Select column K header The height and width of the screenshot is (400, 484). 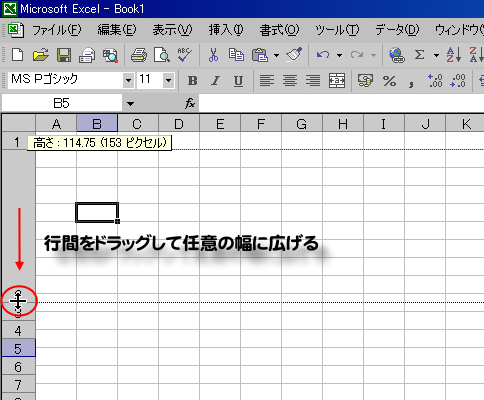pyautogui.click(x=466, y=124)
